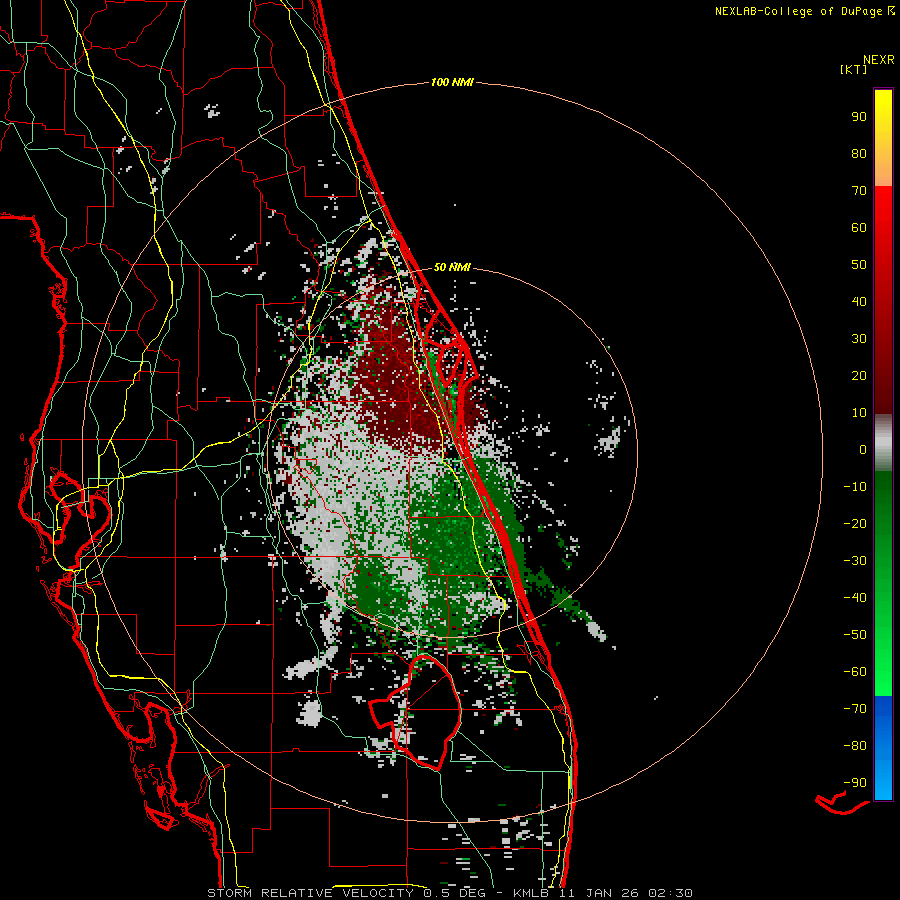Image resolution: width=900 pixels, height=900 pixels.
Task: Click the -90 knot scale label
Action: click(855, 783)
